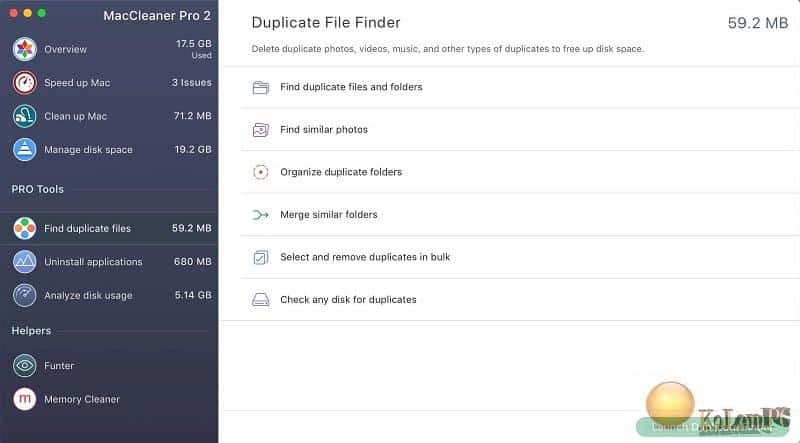Click 'Merge similar folders' text
The height and width of the screenshot is (443, 800).
coord(329,215)
